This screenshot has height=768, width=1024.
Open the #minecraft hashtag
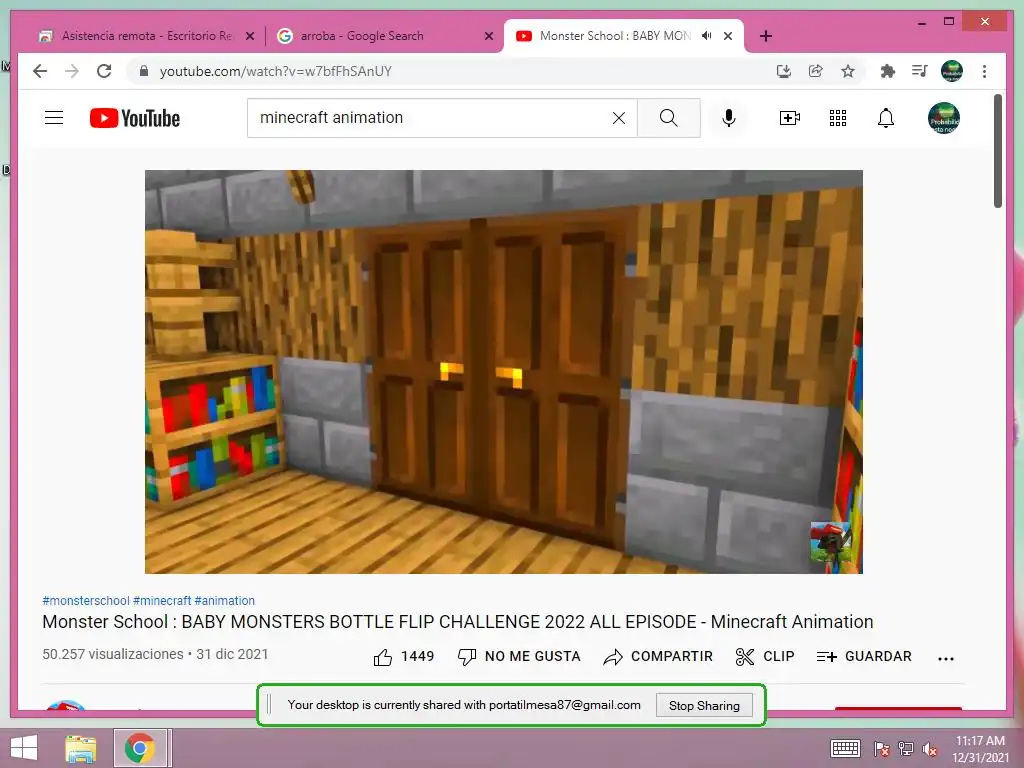tap(162, 600)
